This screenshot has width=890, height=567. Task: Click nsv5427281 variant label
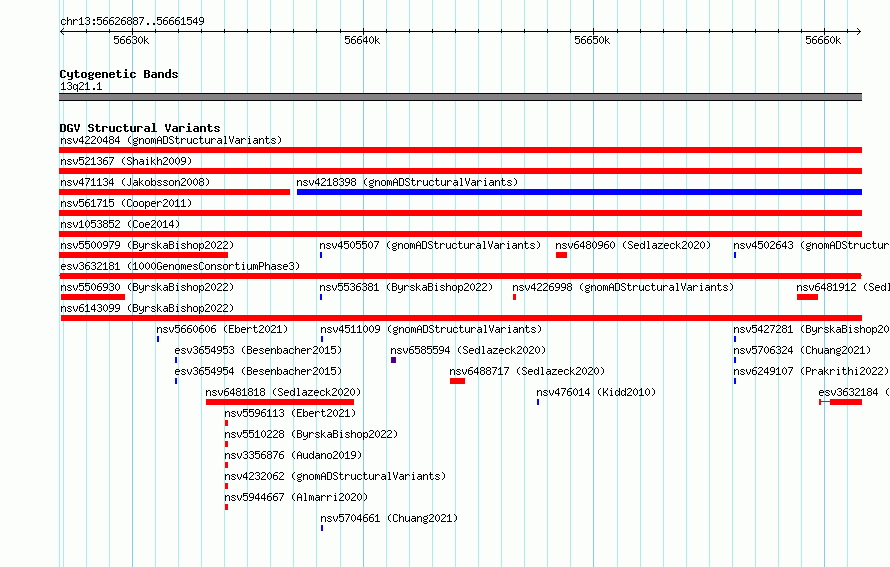(x=811, y=329)
